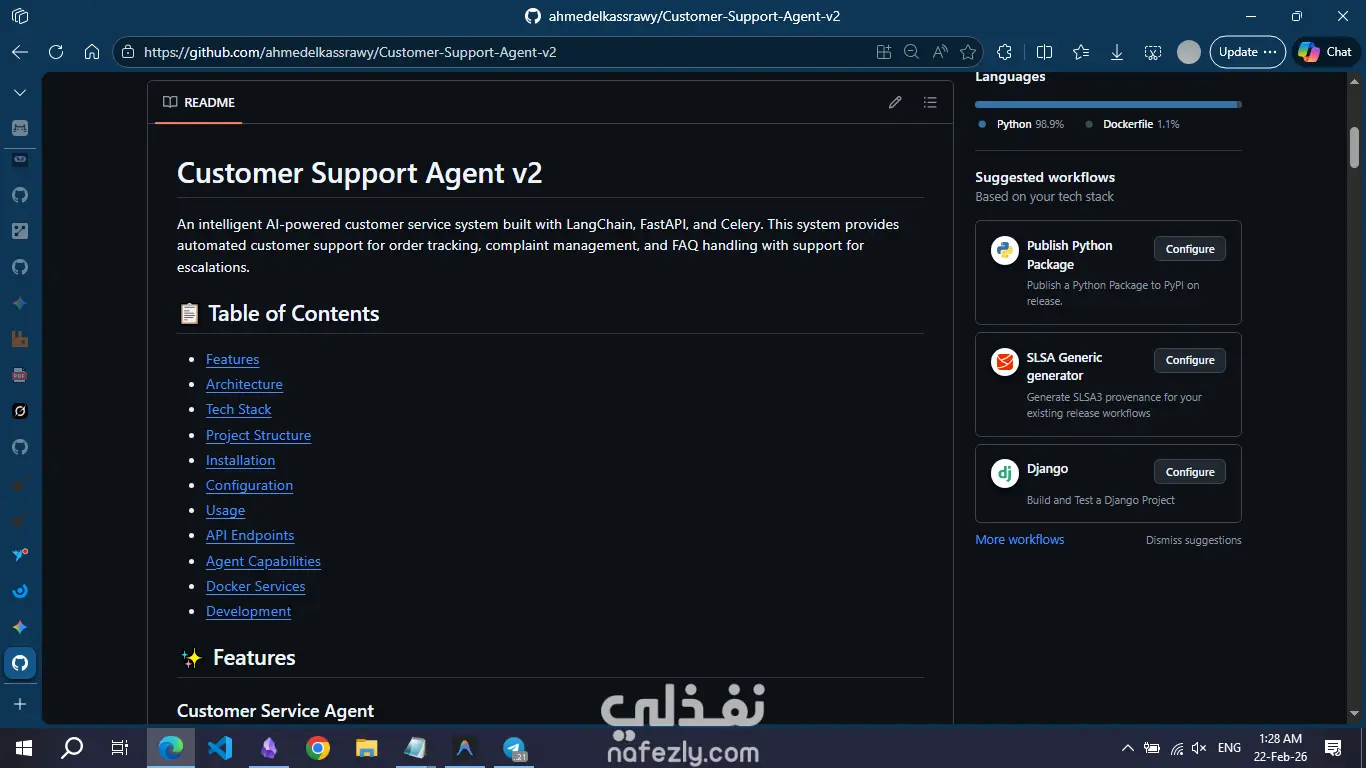Image resolution: width=1366 pixels, height=768 pixels.
Task: Open Telegram from the taskbar
Action: coord(514,747)
